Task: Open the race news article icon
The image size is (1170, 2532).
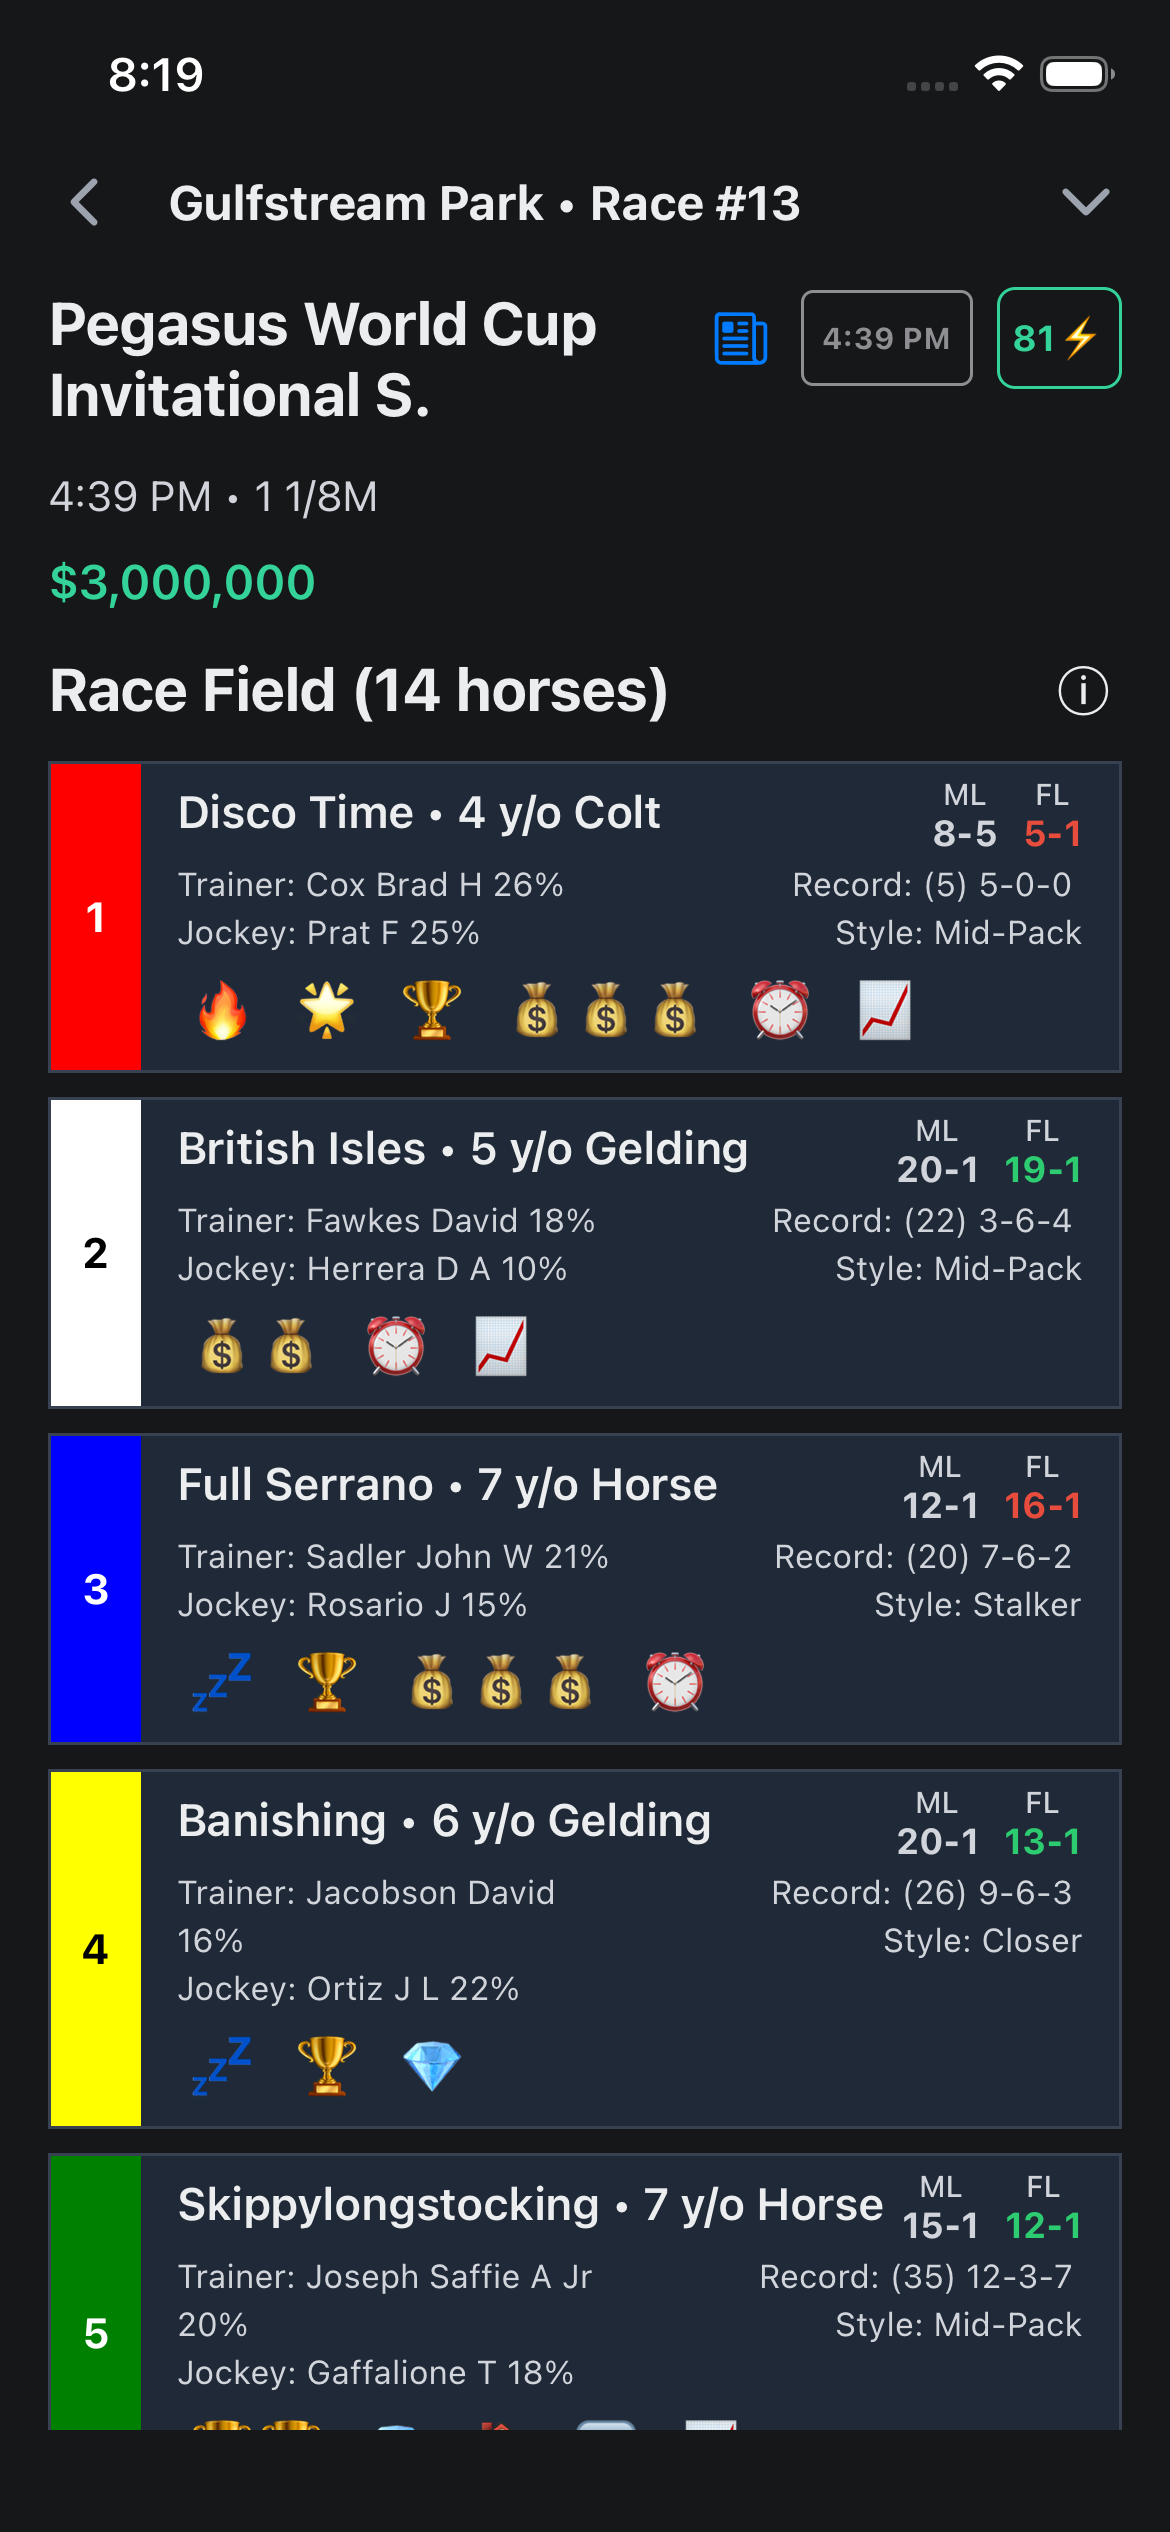Action: (740, 338)
